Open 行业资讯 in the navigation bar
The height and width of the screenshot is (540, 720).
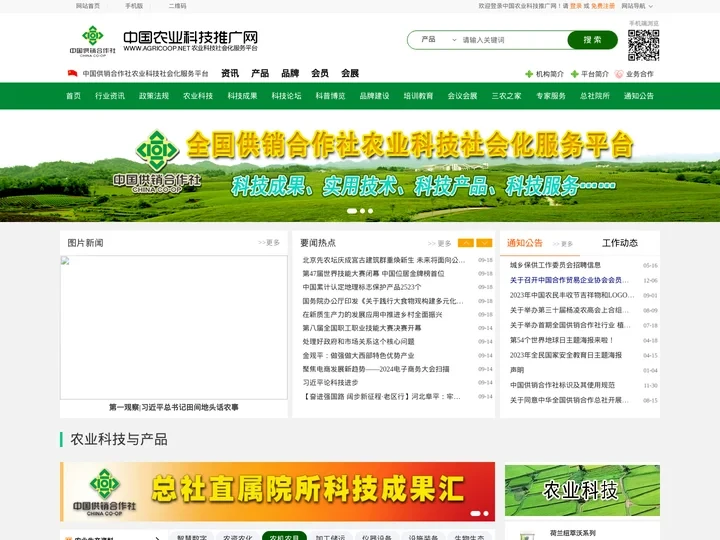(x=110, y=96)
